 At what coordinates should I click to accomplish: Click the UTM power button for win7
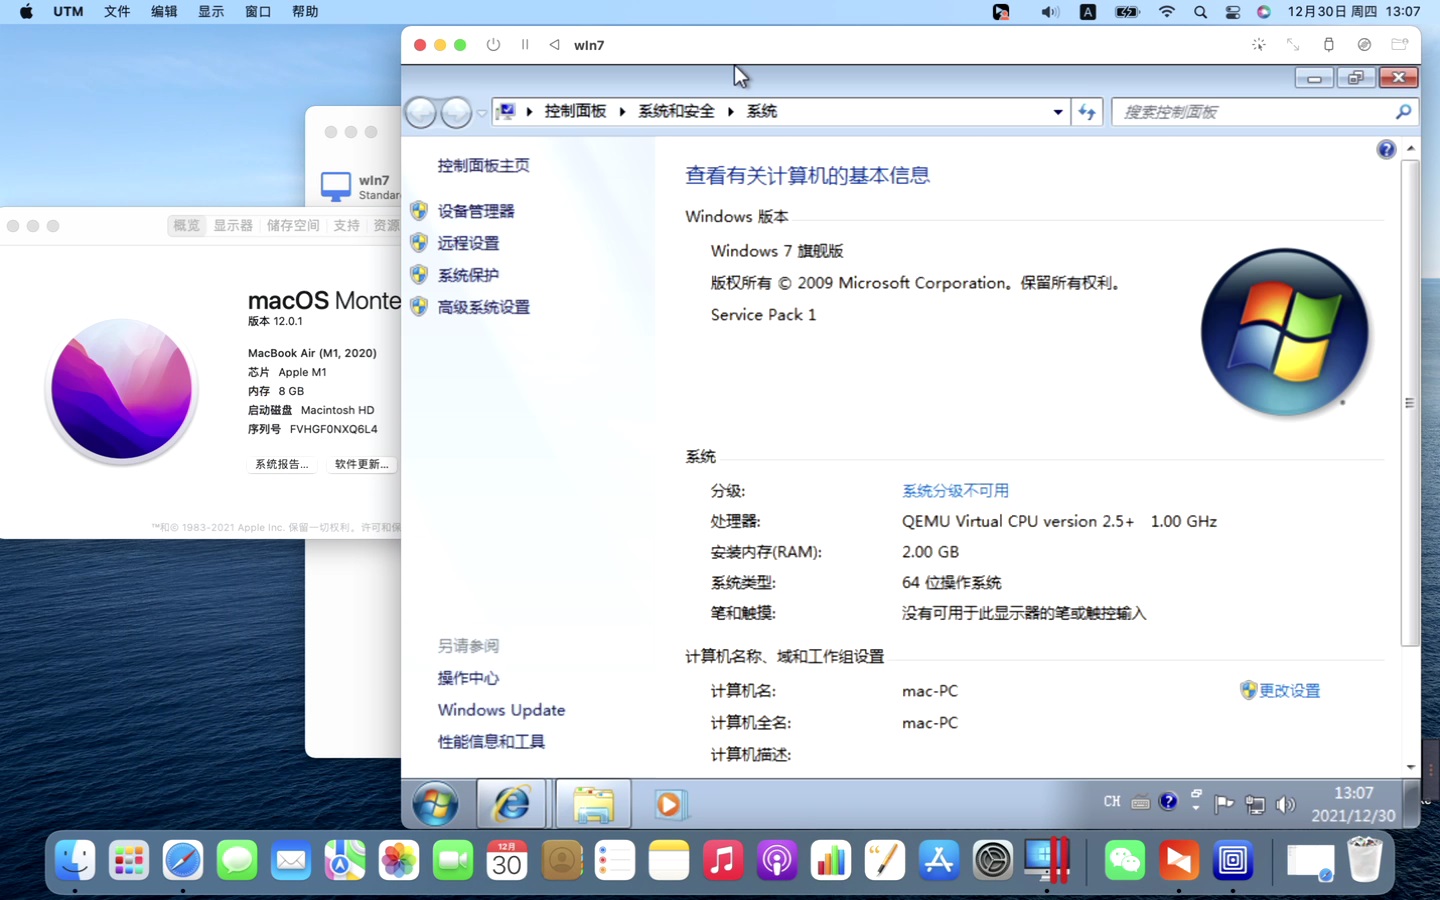pyautogui.click(x=493, y=45)
